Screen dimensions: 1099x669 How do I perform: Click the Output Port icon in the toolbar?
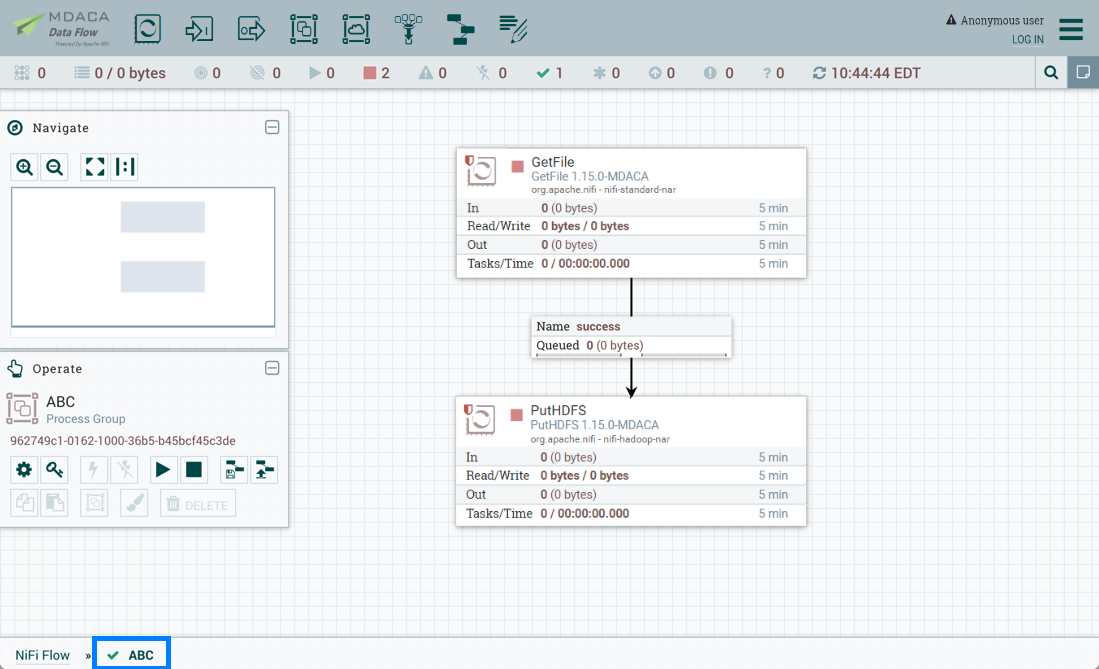pos(251,29)
